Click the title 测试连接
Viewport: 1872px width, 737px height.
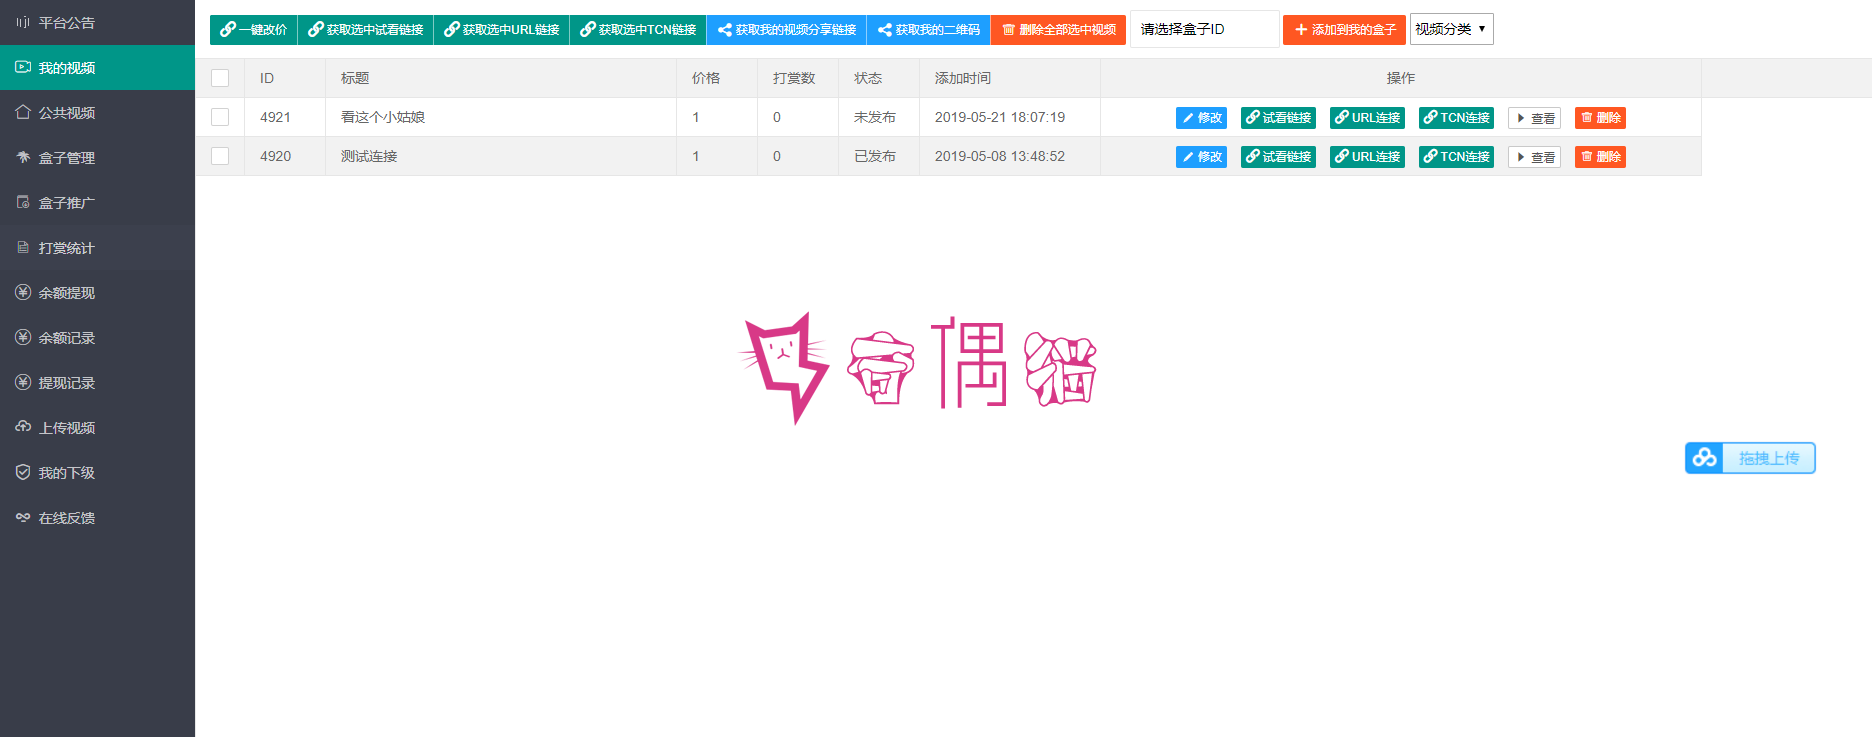[x=369, y=156]
